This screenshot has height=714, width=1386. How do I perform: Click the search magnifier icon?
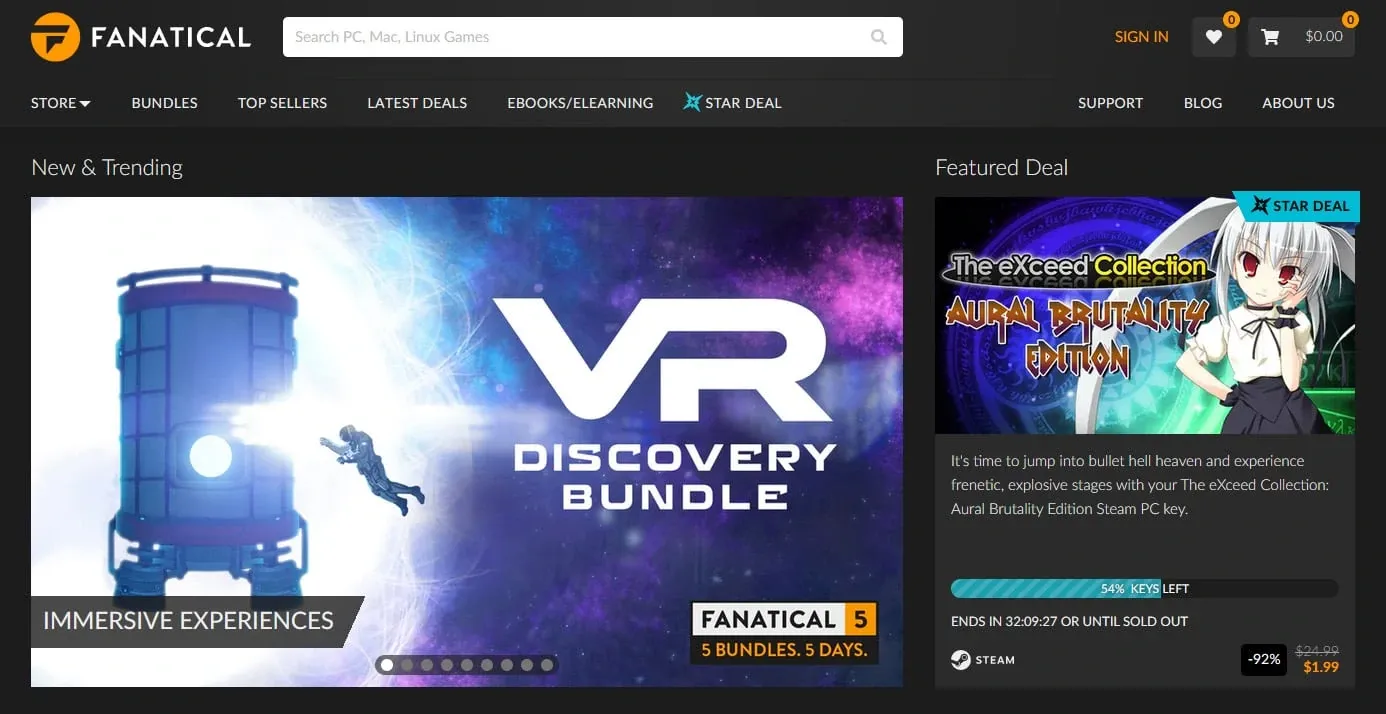pyautogui.click(x=878, y=37)
